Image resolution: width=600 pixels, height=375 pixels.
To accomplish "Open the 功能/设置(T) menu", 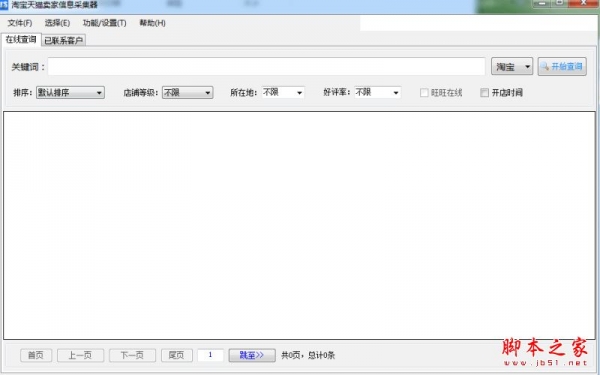I will click(104, 23).
